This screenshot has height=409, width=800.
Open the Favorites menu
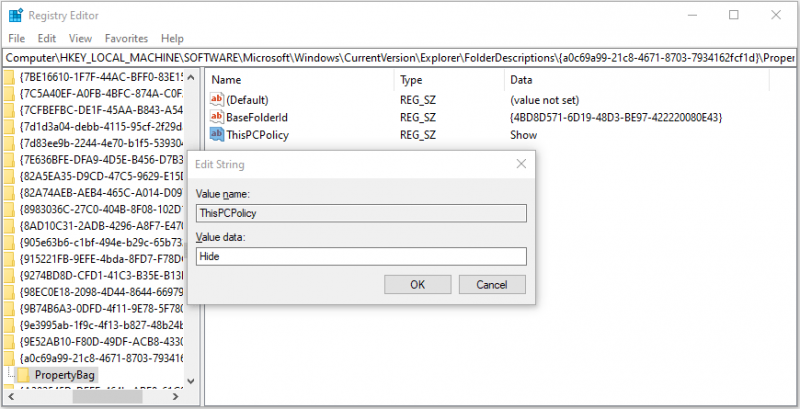pos(126,38)
